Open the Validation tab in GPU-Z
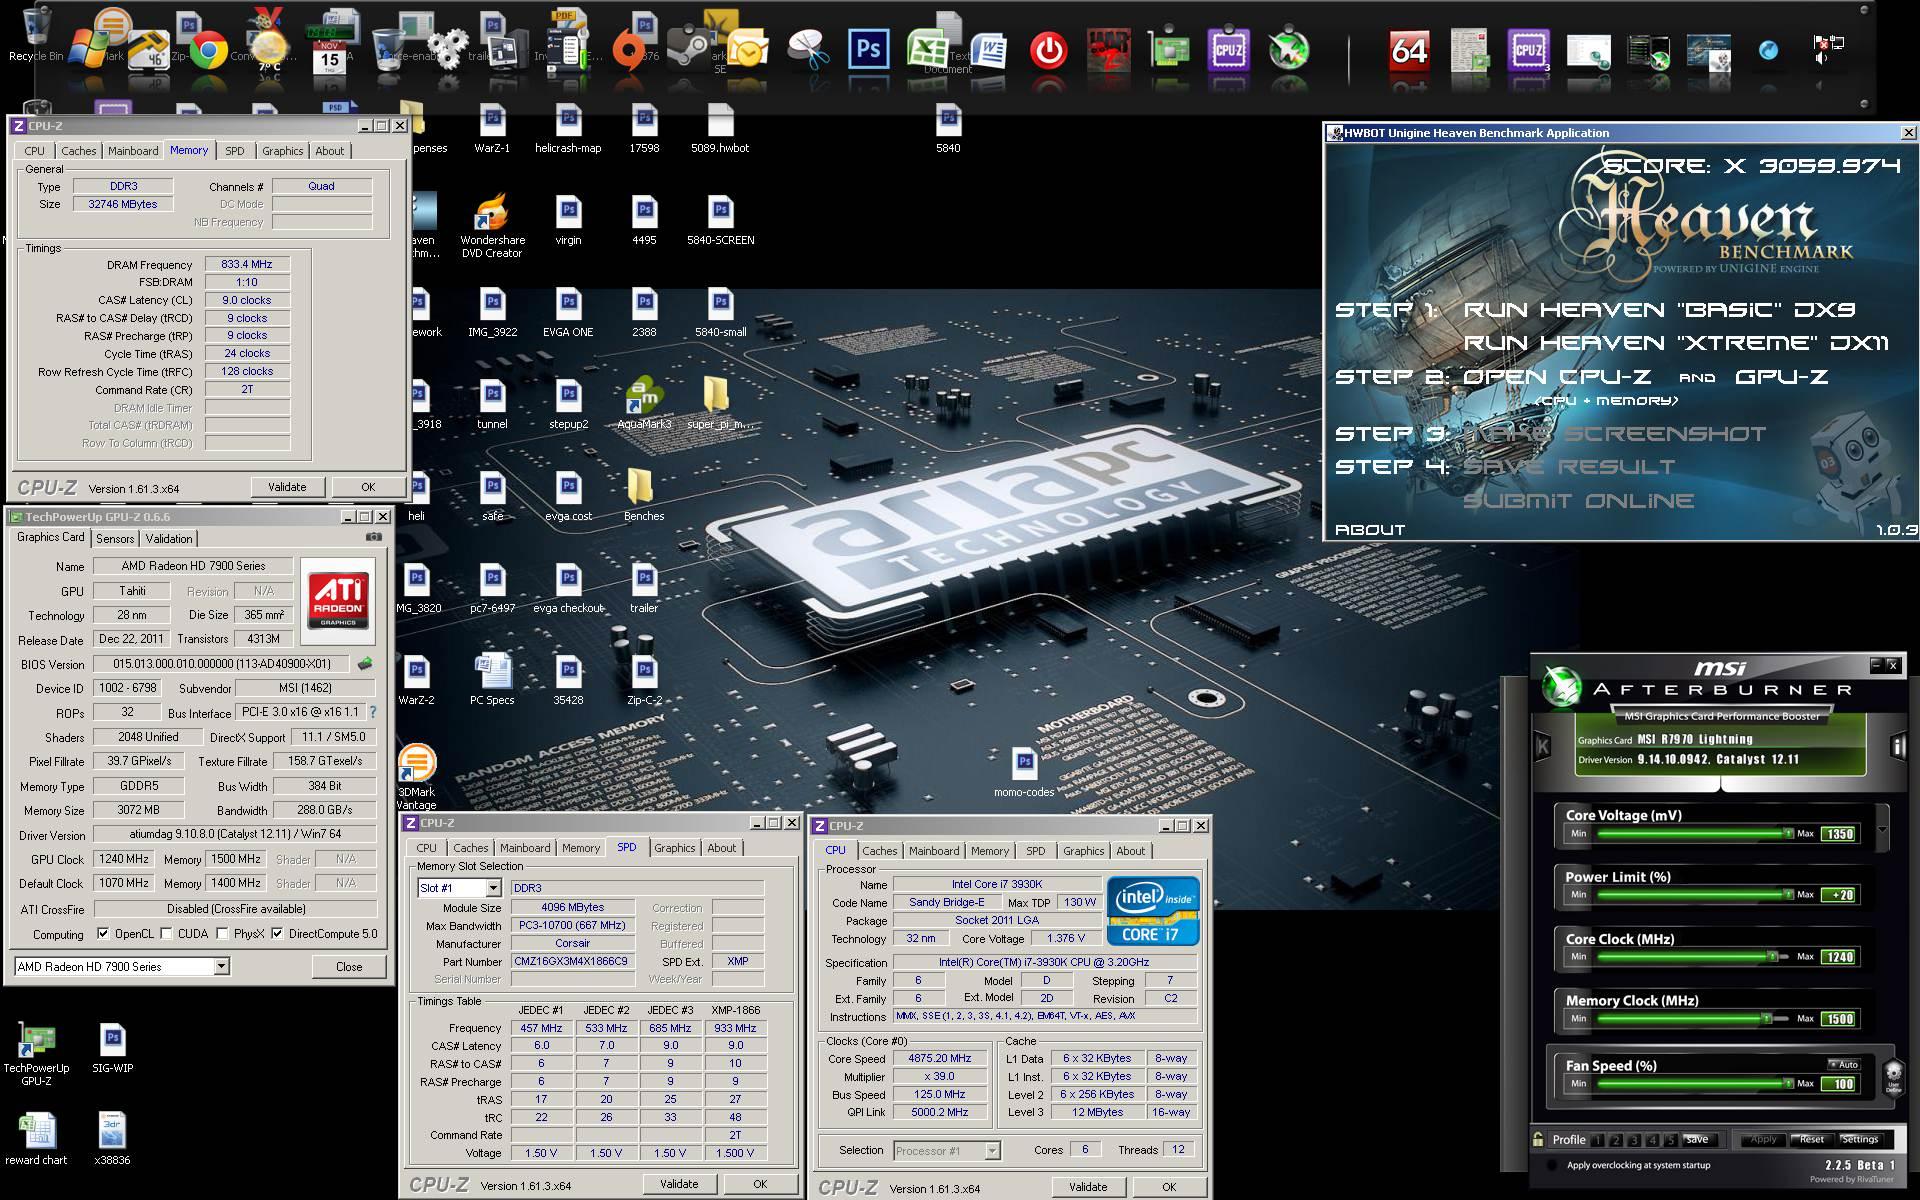1920x1200 pixels. point(169,539)
